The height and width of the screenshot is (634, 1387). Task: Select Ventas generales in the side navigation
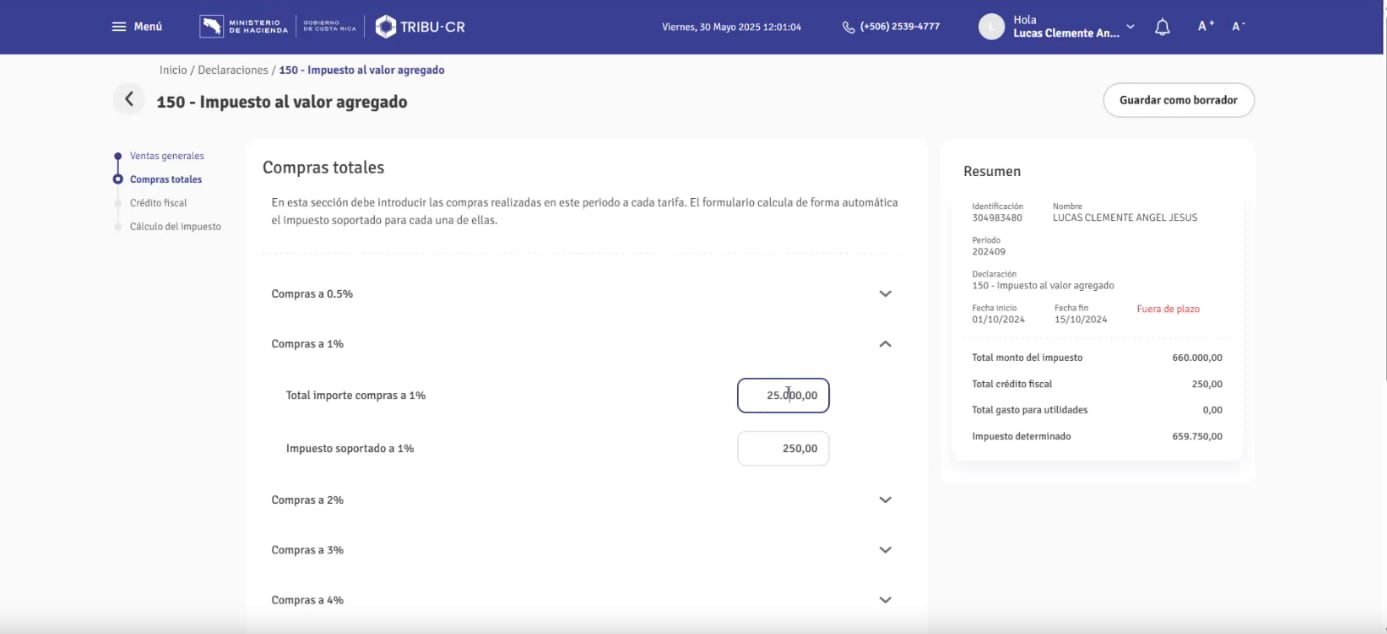167,156
